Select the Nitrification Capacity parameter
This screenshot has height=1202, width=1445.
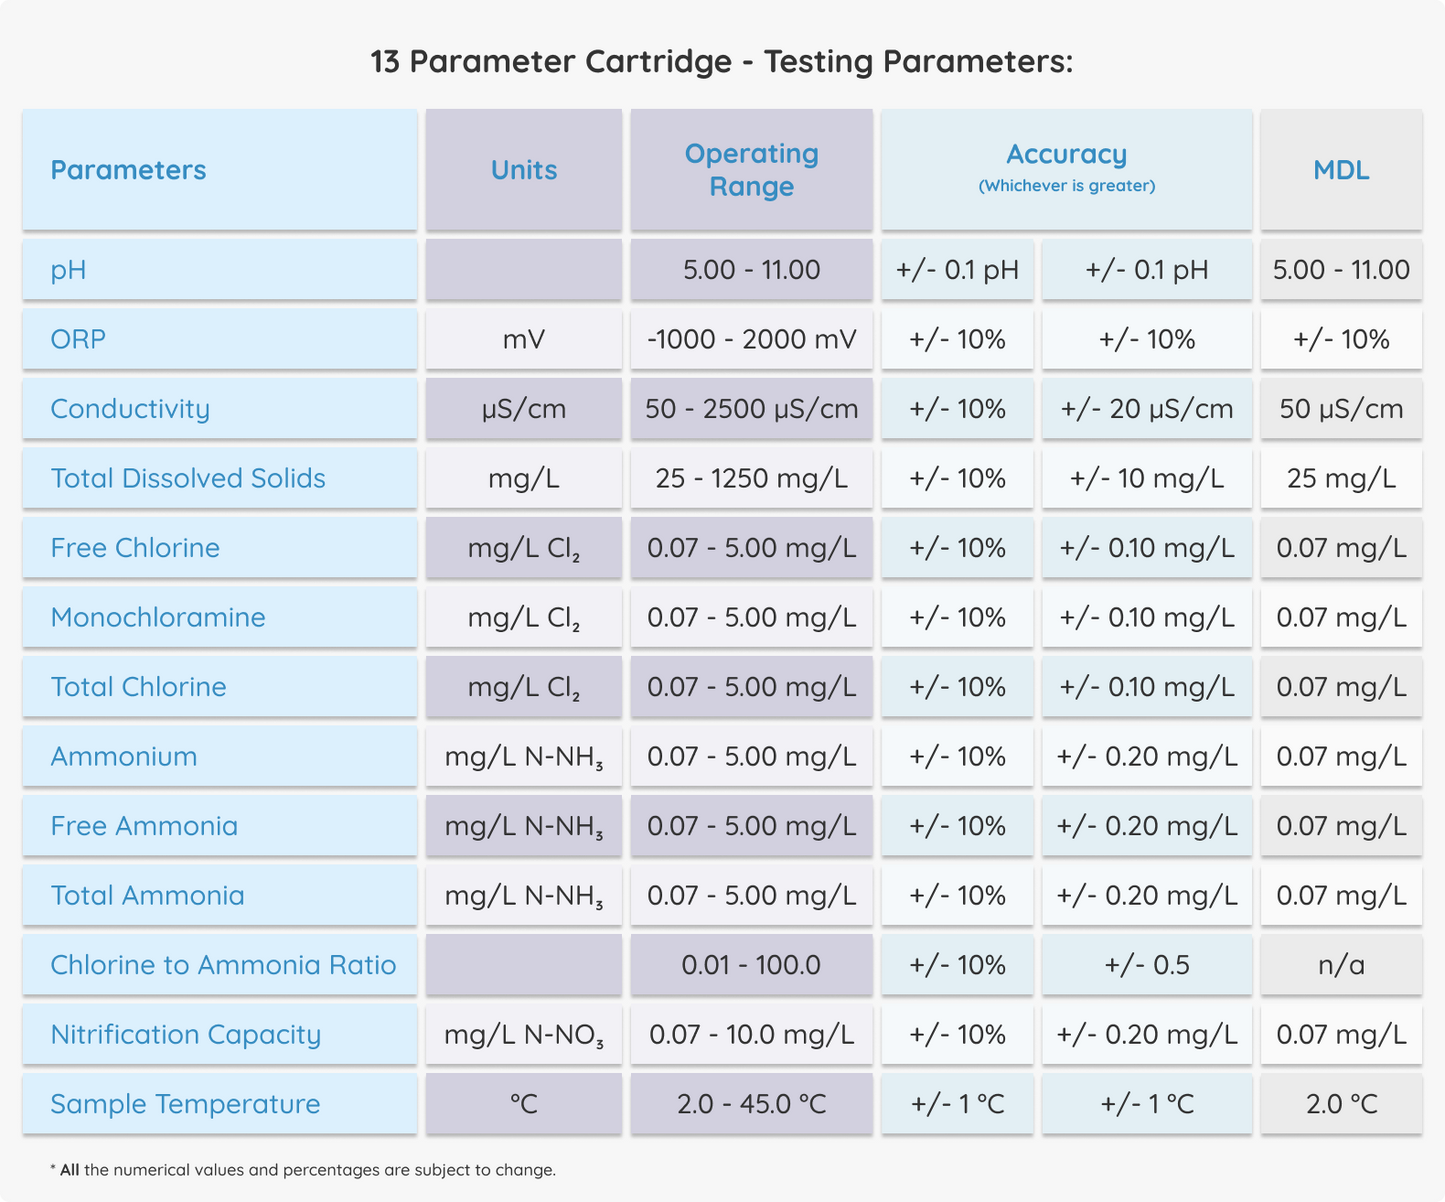185,1035
